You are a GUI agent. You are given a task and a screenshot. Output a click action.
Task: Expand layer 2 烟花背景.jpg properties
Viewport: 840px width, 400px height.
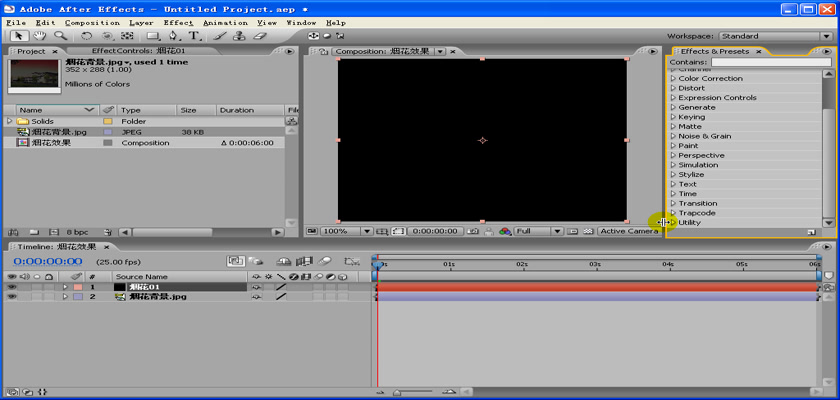(x=65, y=297)
